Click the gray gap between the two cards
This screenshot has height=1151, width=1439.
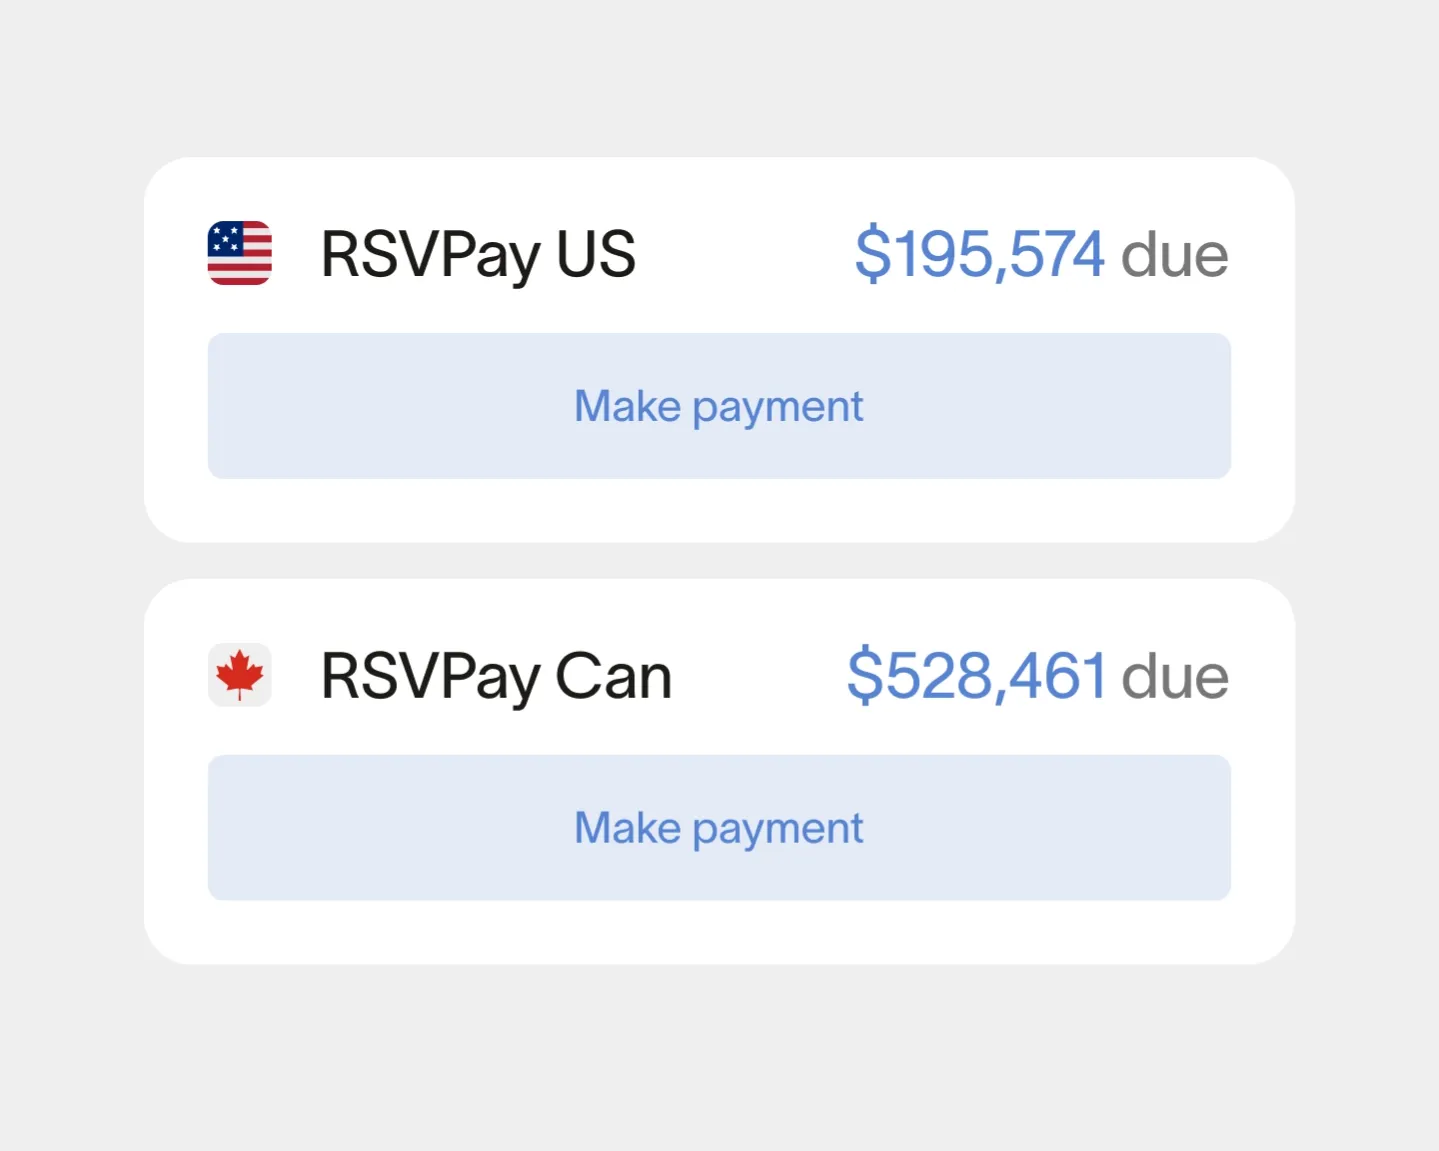(x=719, y=561)
